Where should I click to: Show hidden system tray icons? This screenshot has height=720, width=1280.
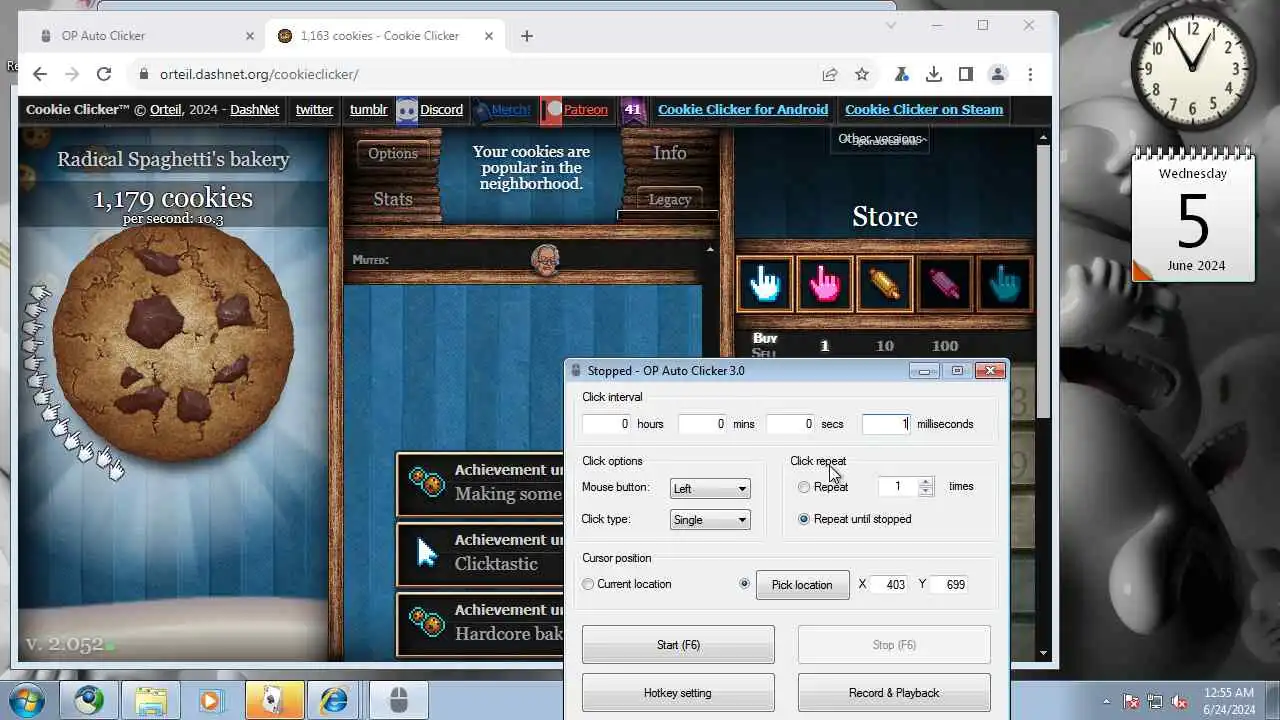pos(1106,702)
